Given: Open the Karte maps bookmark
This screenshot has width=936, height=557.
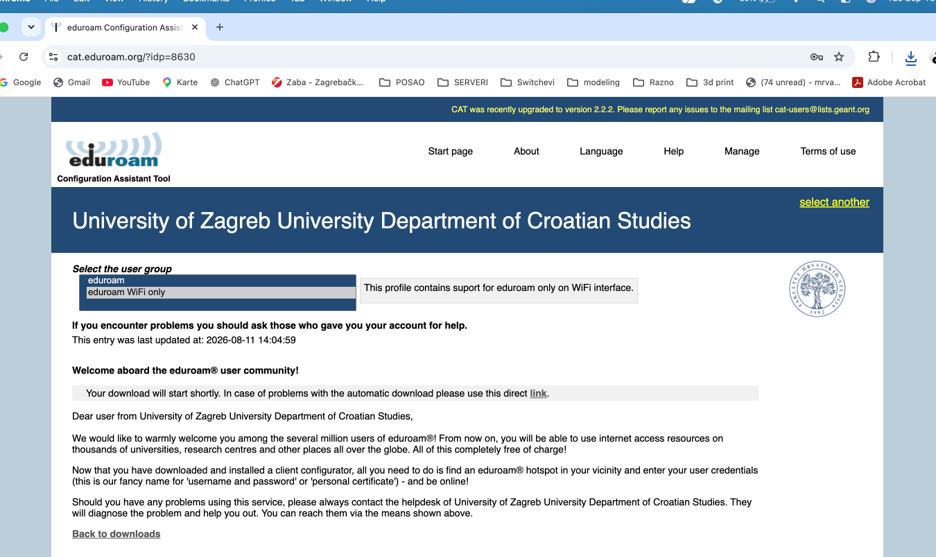Looking at the screenshot, I should (x=180, y=82).
